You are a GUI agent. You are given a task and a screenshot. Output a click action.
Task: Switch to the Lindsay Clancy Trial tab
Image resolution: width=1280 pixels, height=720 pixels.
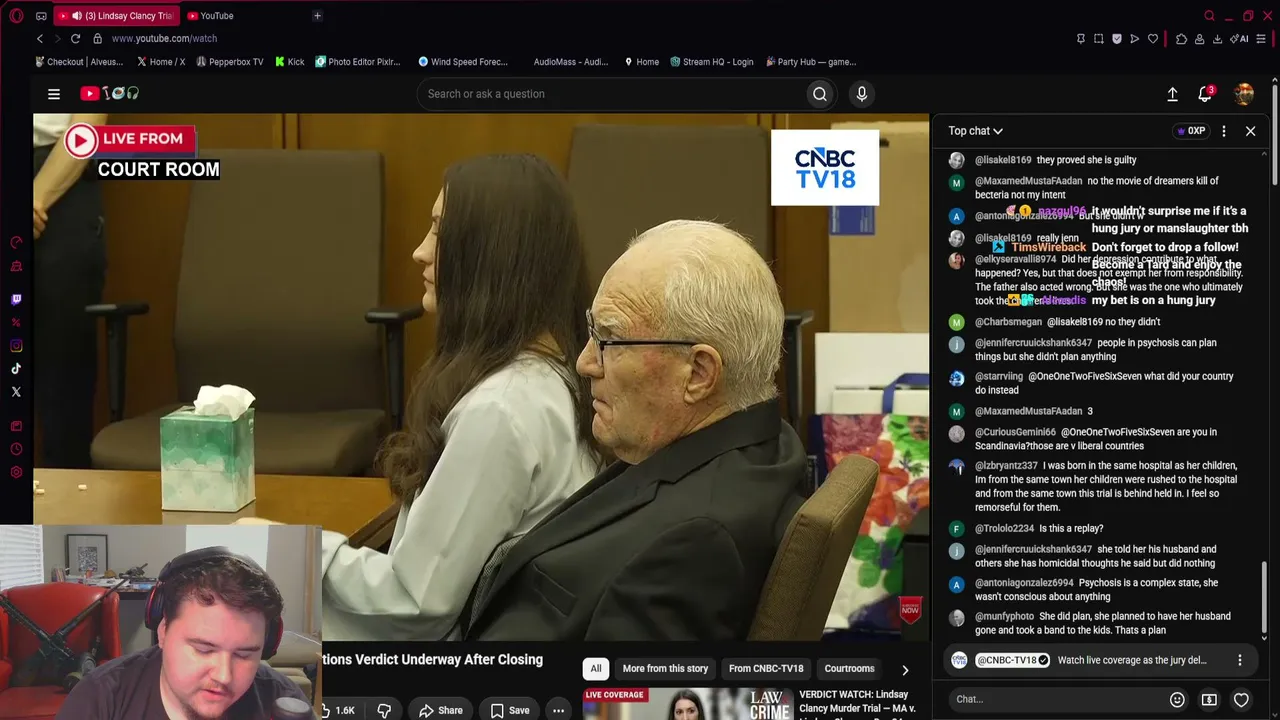117,16
